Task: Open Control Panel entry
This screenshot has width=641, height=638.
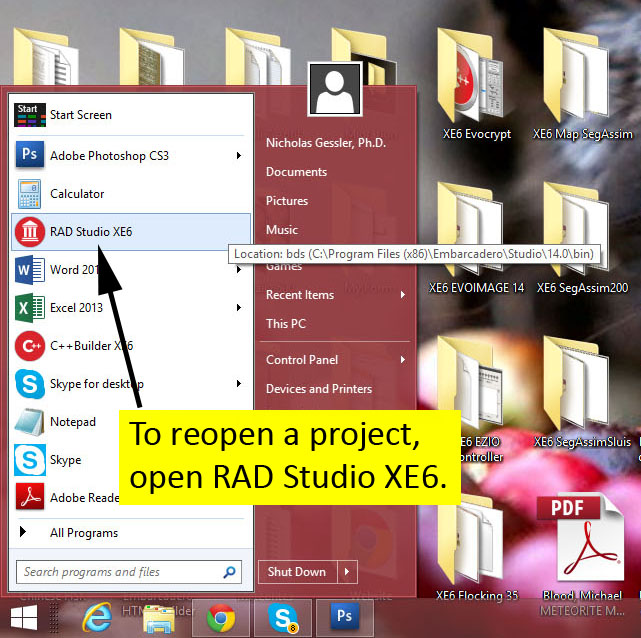Action: (302, 360)
